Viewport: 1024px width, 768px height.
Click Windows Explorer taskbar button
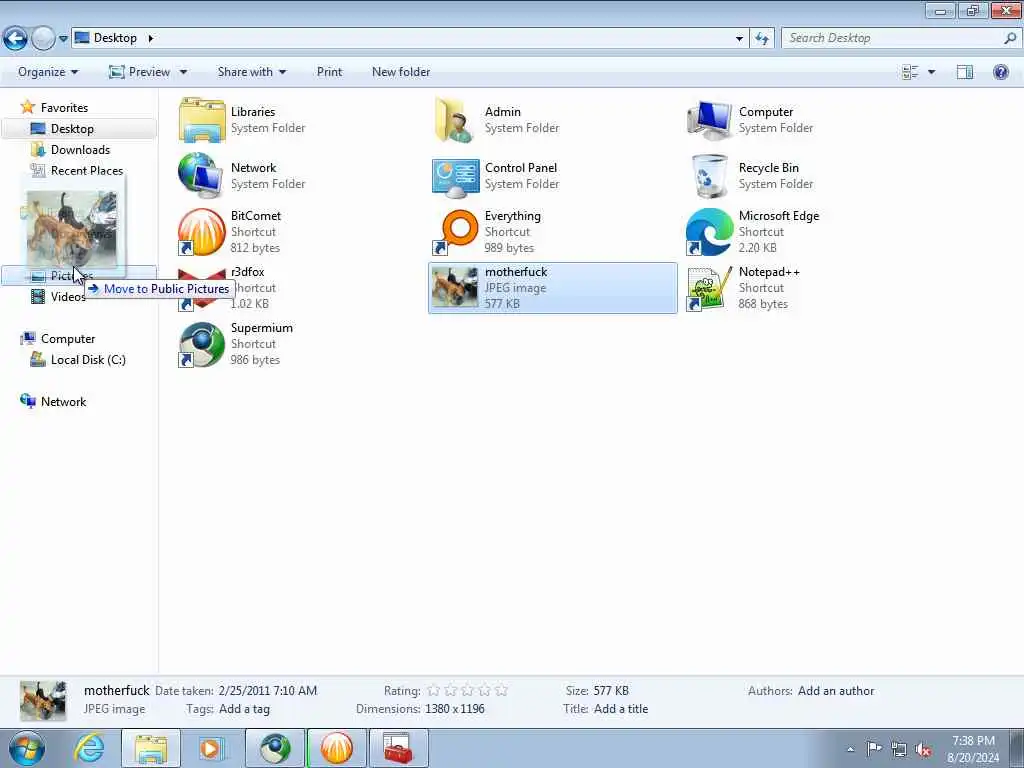pos(151,748)
